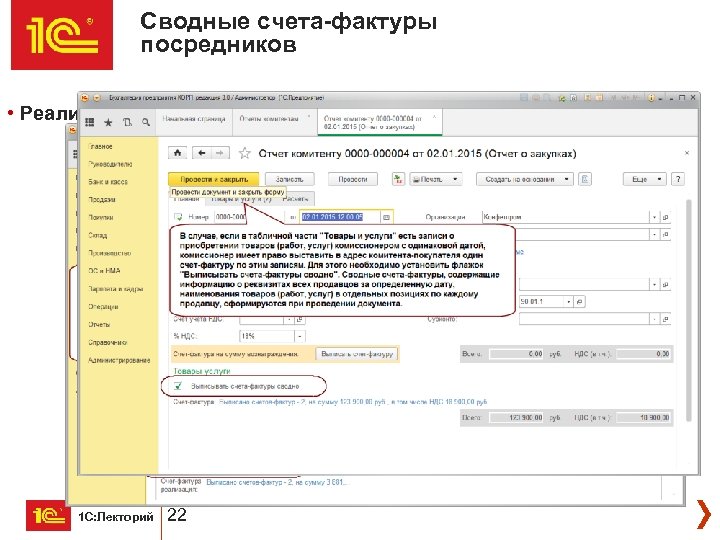Open the History panel icon

point(127,122)
